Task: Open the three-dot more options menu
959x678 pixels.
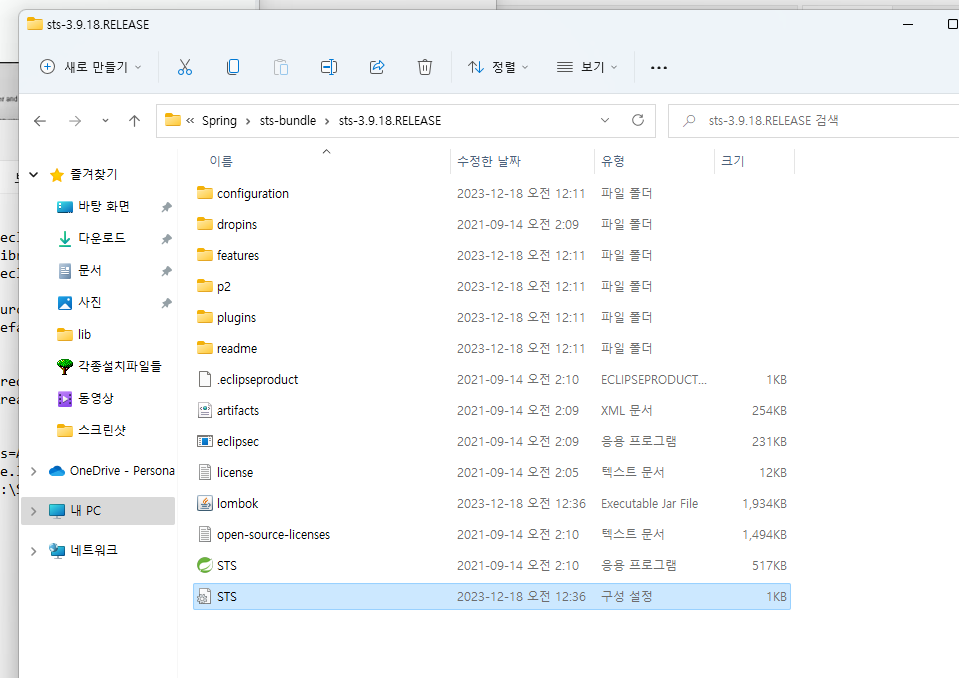Action: coord(659,68)
